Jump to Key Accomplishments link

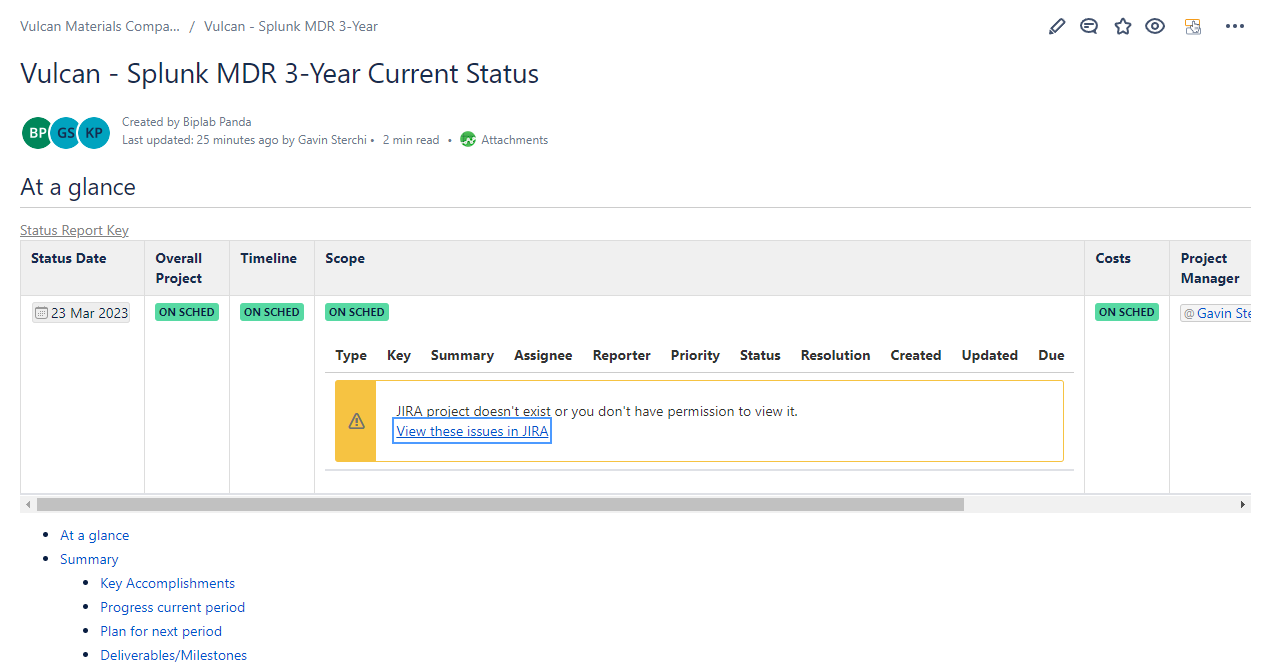pyautogui.click(x=167, y=583)
